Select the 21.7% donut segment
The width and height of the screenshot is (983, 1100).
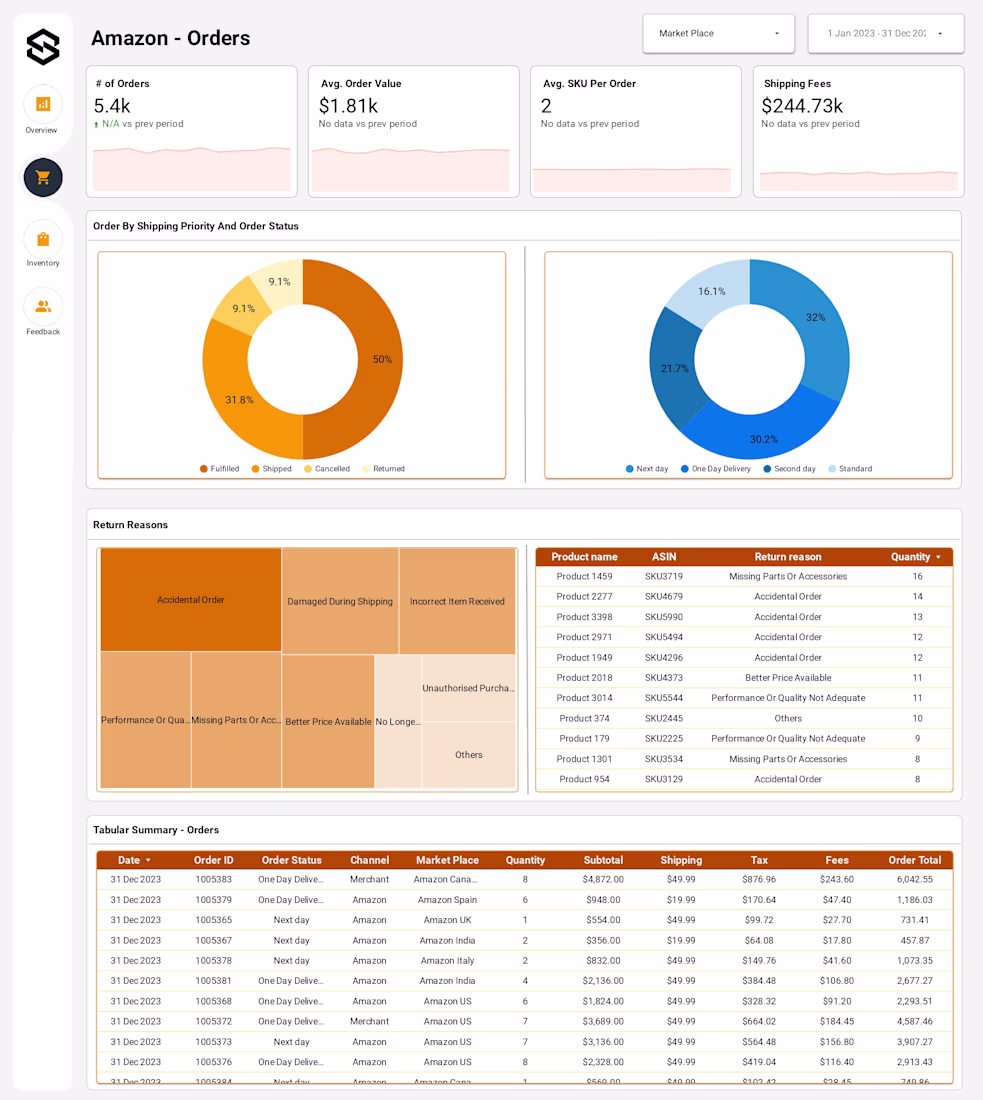[x=672, y=368]
